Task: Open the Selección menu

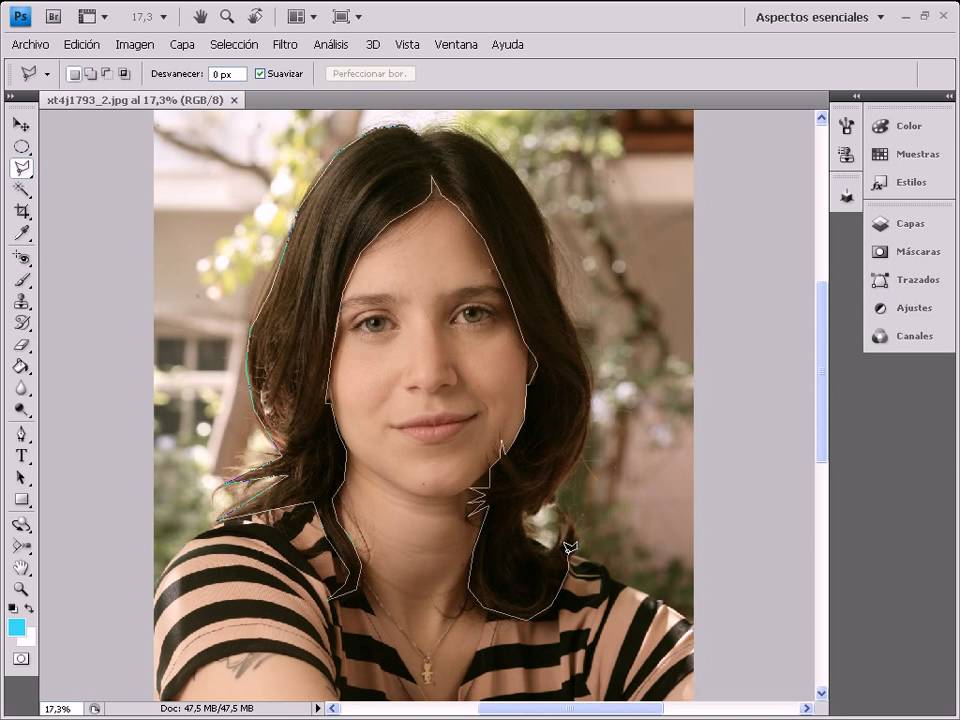Action: click(234, 45)
